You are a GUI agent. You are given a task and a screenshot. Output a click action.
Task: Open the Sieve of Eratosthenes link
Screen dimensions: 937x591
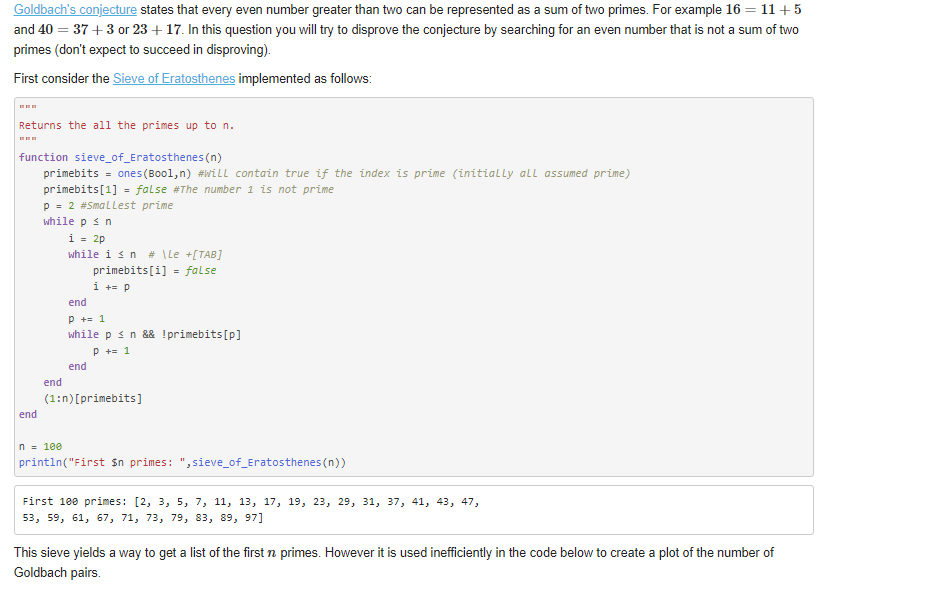[x=174, y=78]
